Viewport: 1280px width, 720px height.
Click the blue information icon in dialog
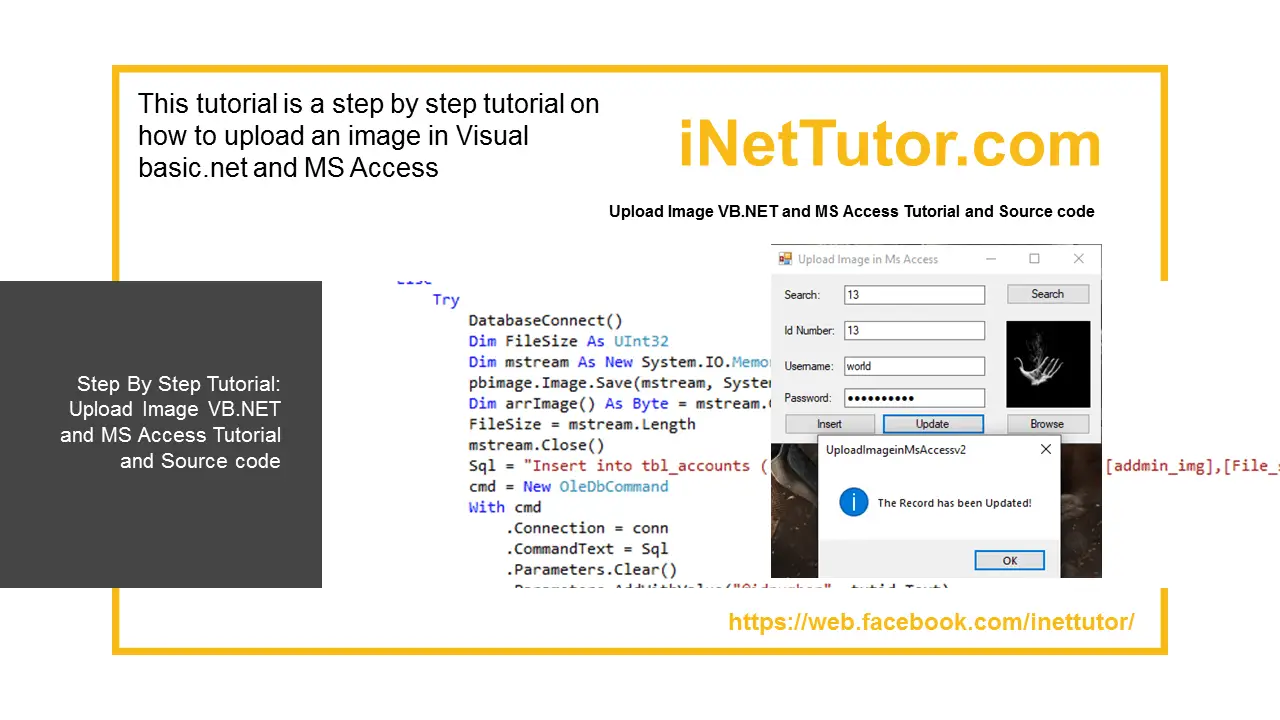pos(853,502)
